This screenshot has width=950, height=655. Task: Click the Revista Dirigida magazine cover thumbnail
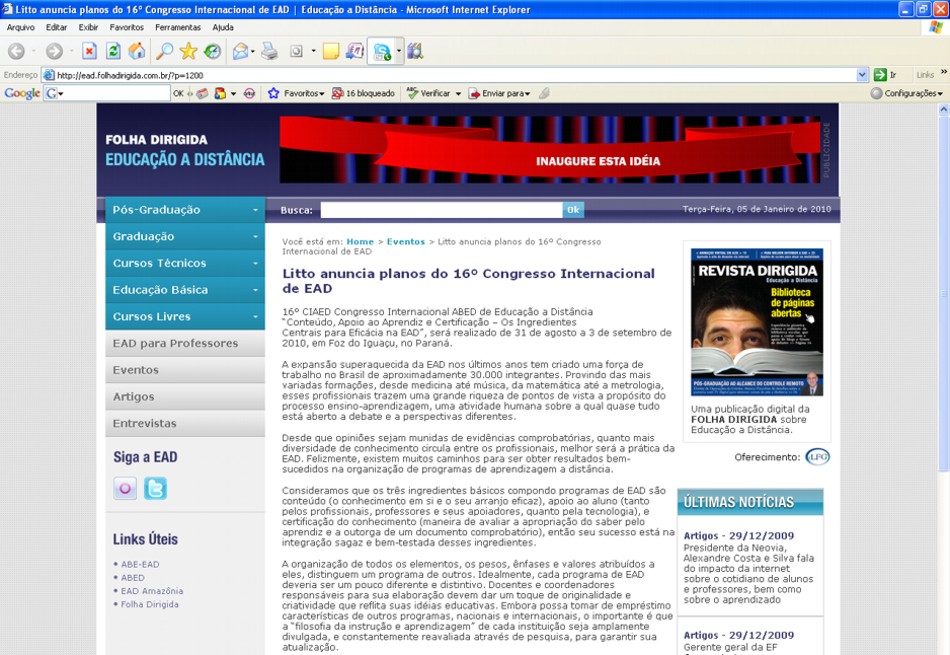pos(757,322)
